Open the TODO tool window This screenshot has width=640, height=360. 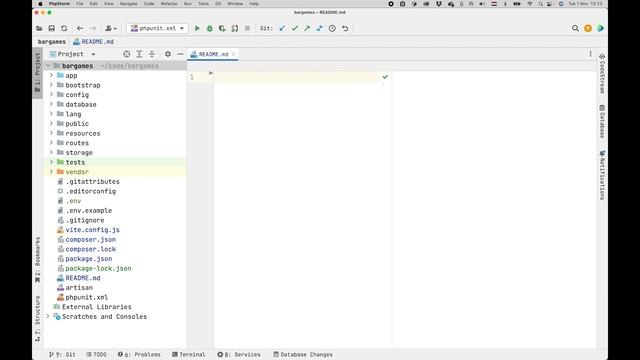click(97, 354)
